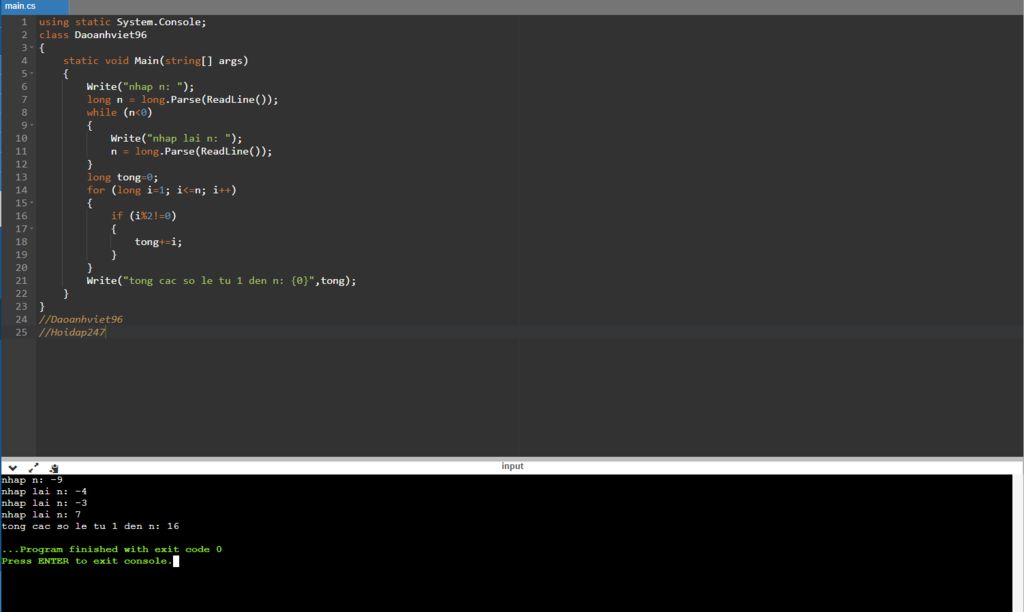This screenshot has height=612, width=1024.
Task: Click 'n = long.Parse(ReadLine());' on line 11
Action: click(191, 152)
